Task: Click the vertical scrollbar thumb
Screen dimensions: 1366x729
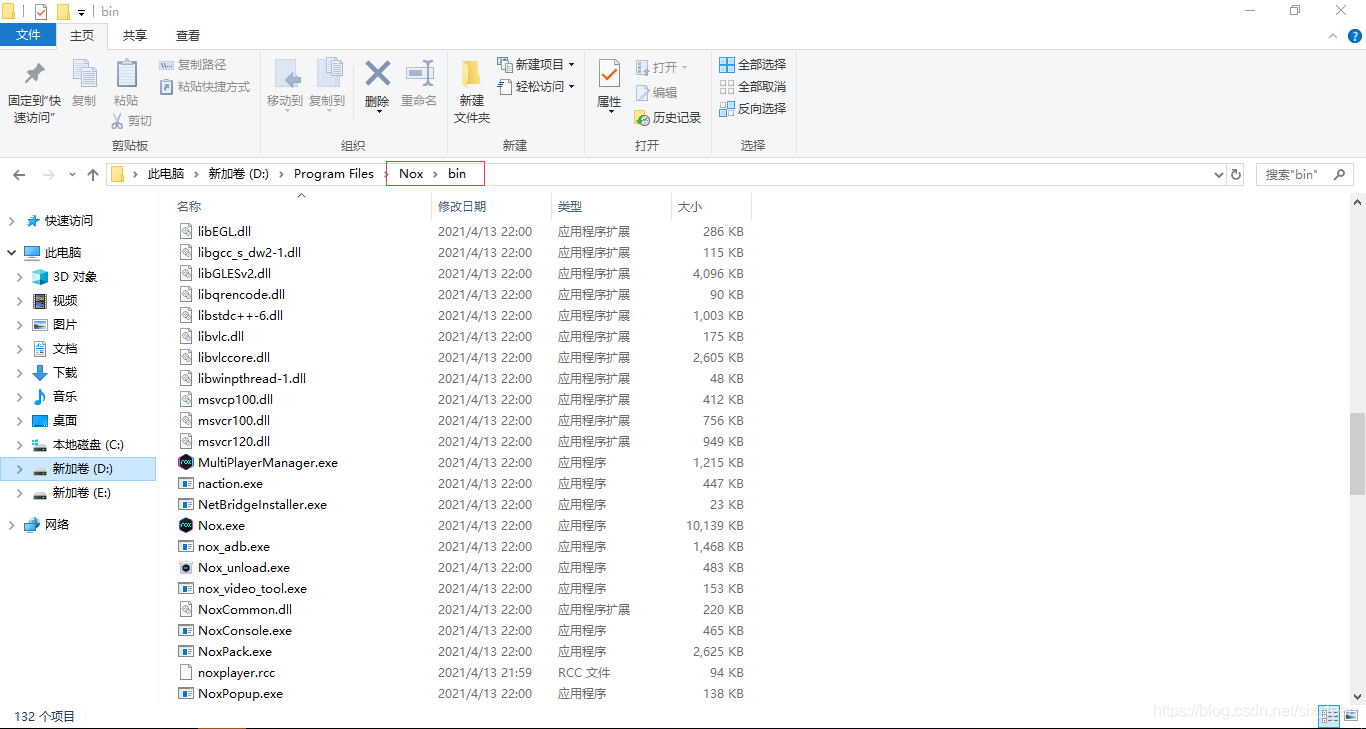Action: 1357,453
